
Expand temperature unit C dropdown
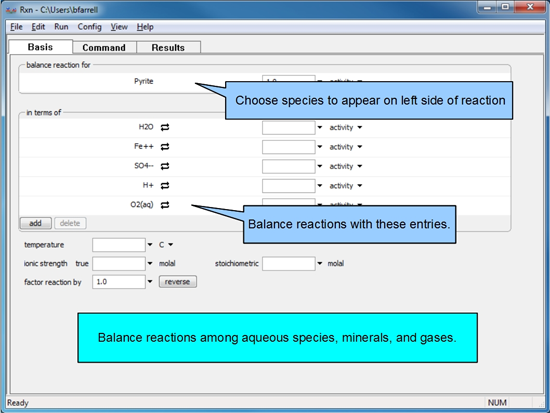170,245
